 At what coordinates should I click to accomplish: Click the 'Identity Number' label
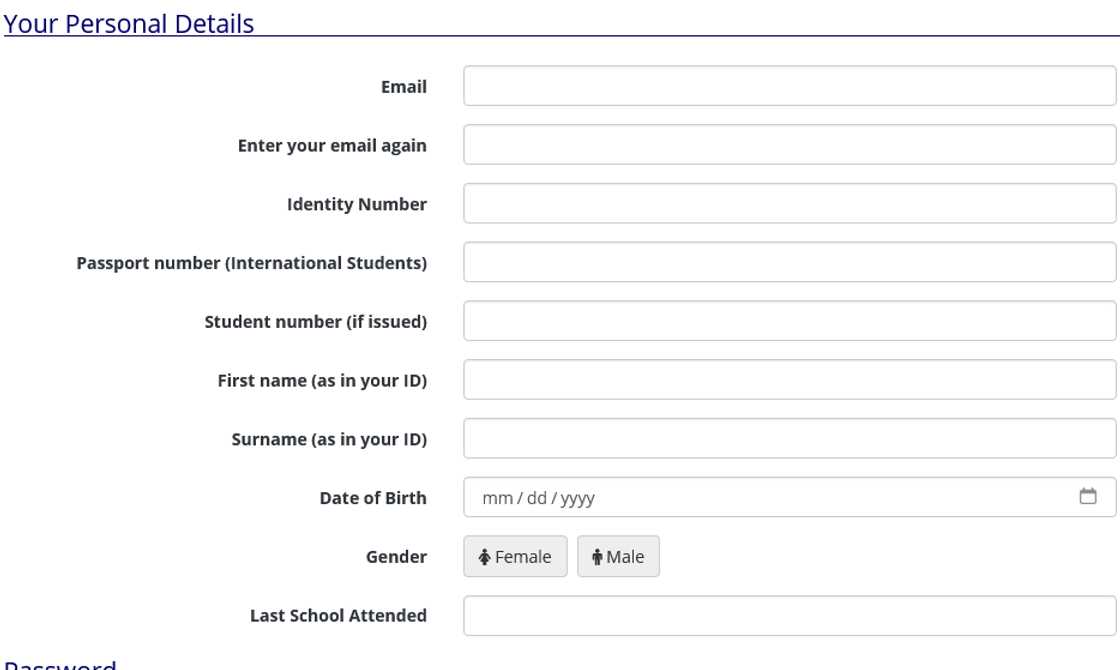pos(356,204)
